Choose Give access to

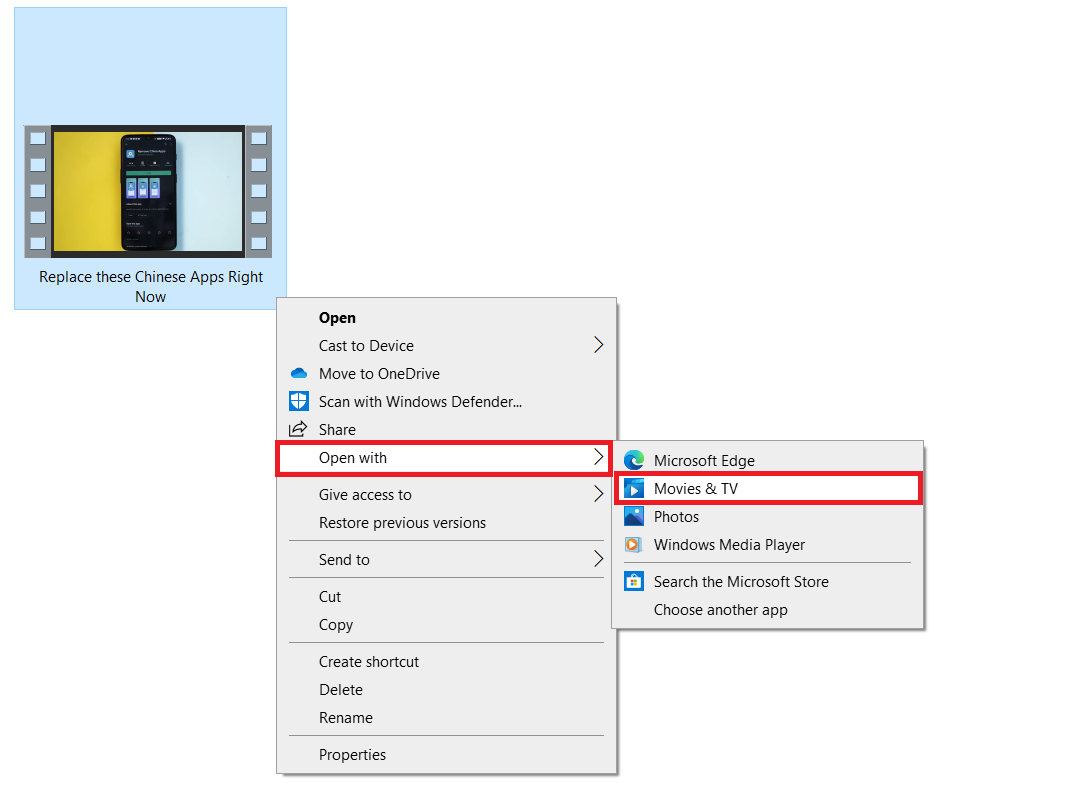446,495
